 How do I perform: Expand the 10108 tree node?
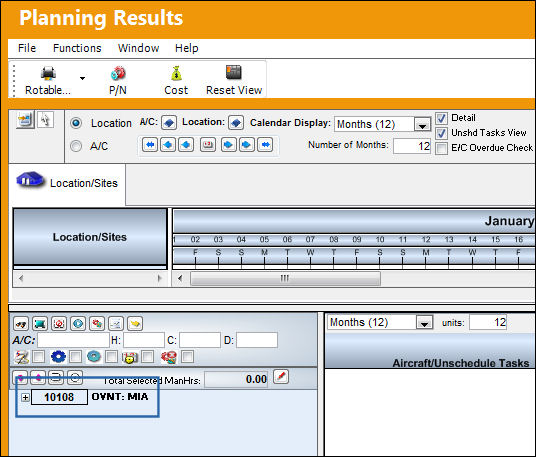point(25,398)
